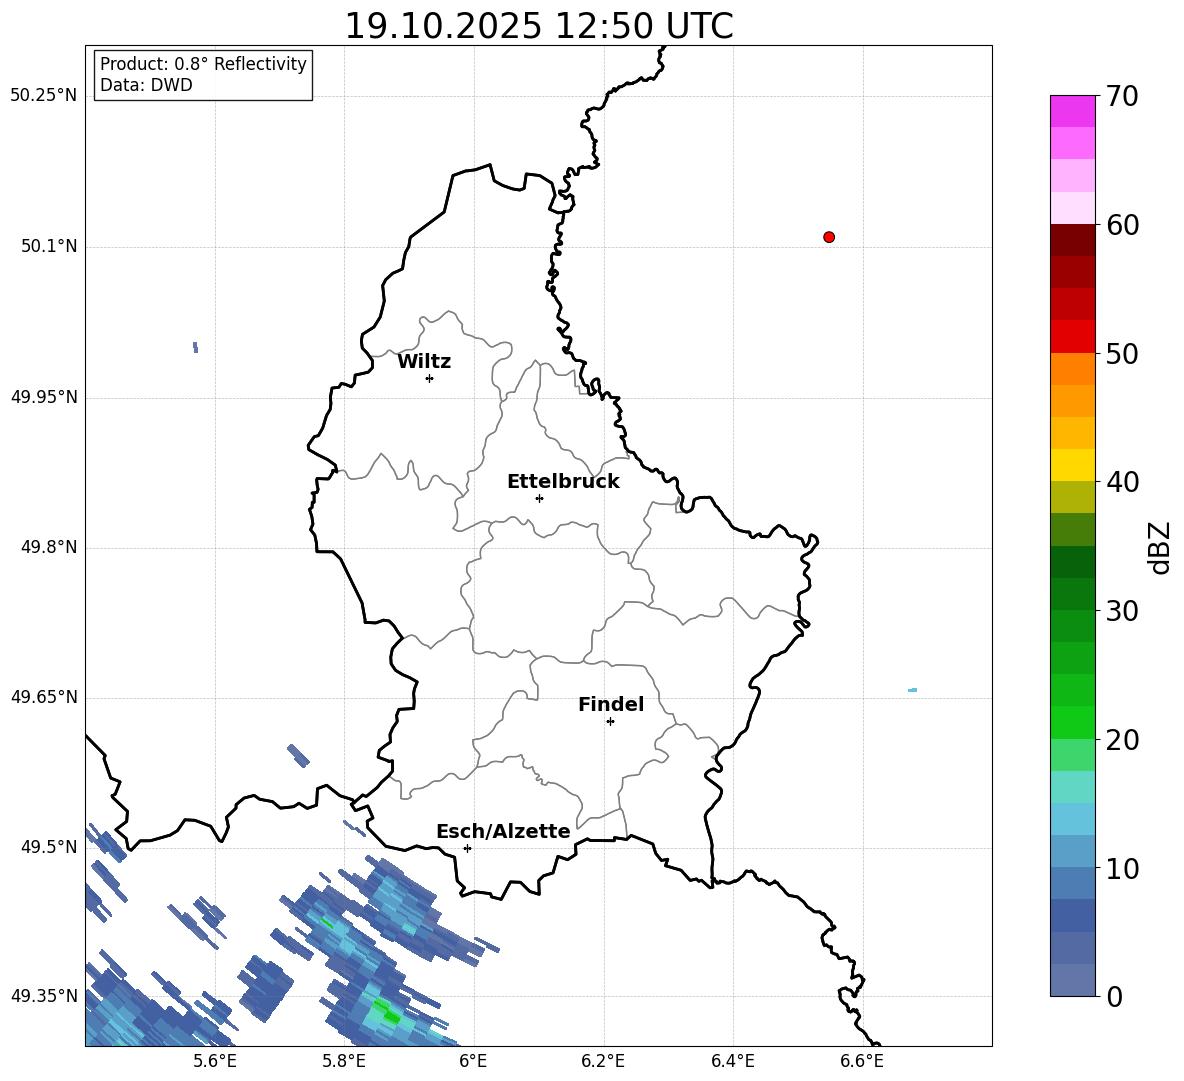Image resolution: width=1184 pixels, height=1081 pixels.
Task: Click the 50.1°N latitude label
Action: tap(49, 247)
